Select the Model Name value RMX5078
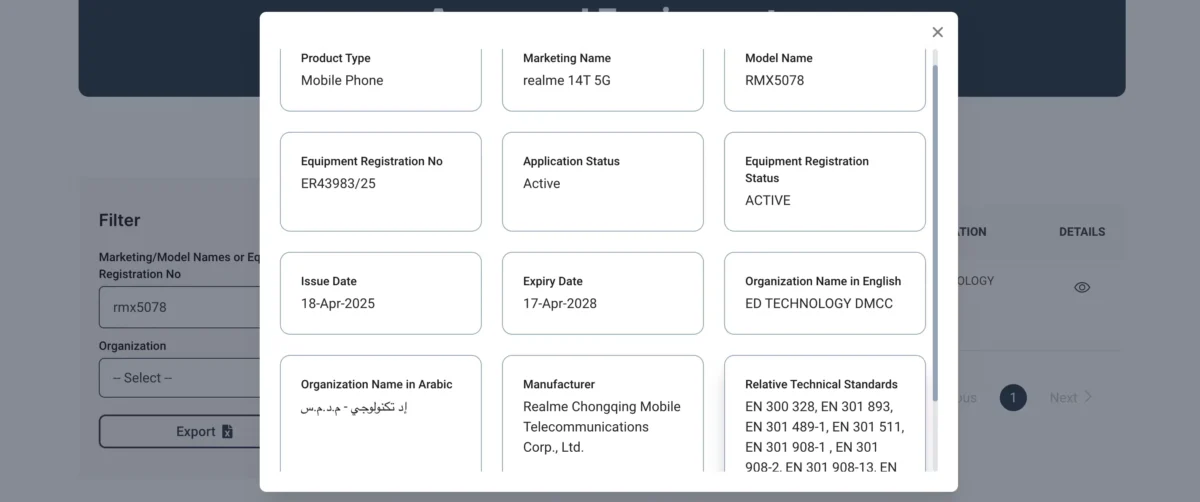This screenshot has height=502, width=1200. (774, 80)
